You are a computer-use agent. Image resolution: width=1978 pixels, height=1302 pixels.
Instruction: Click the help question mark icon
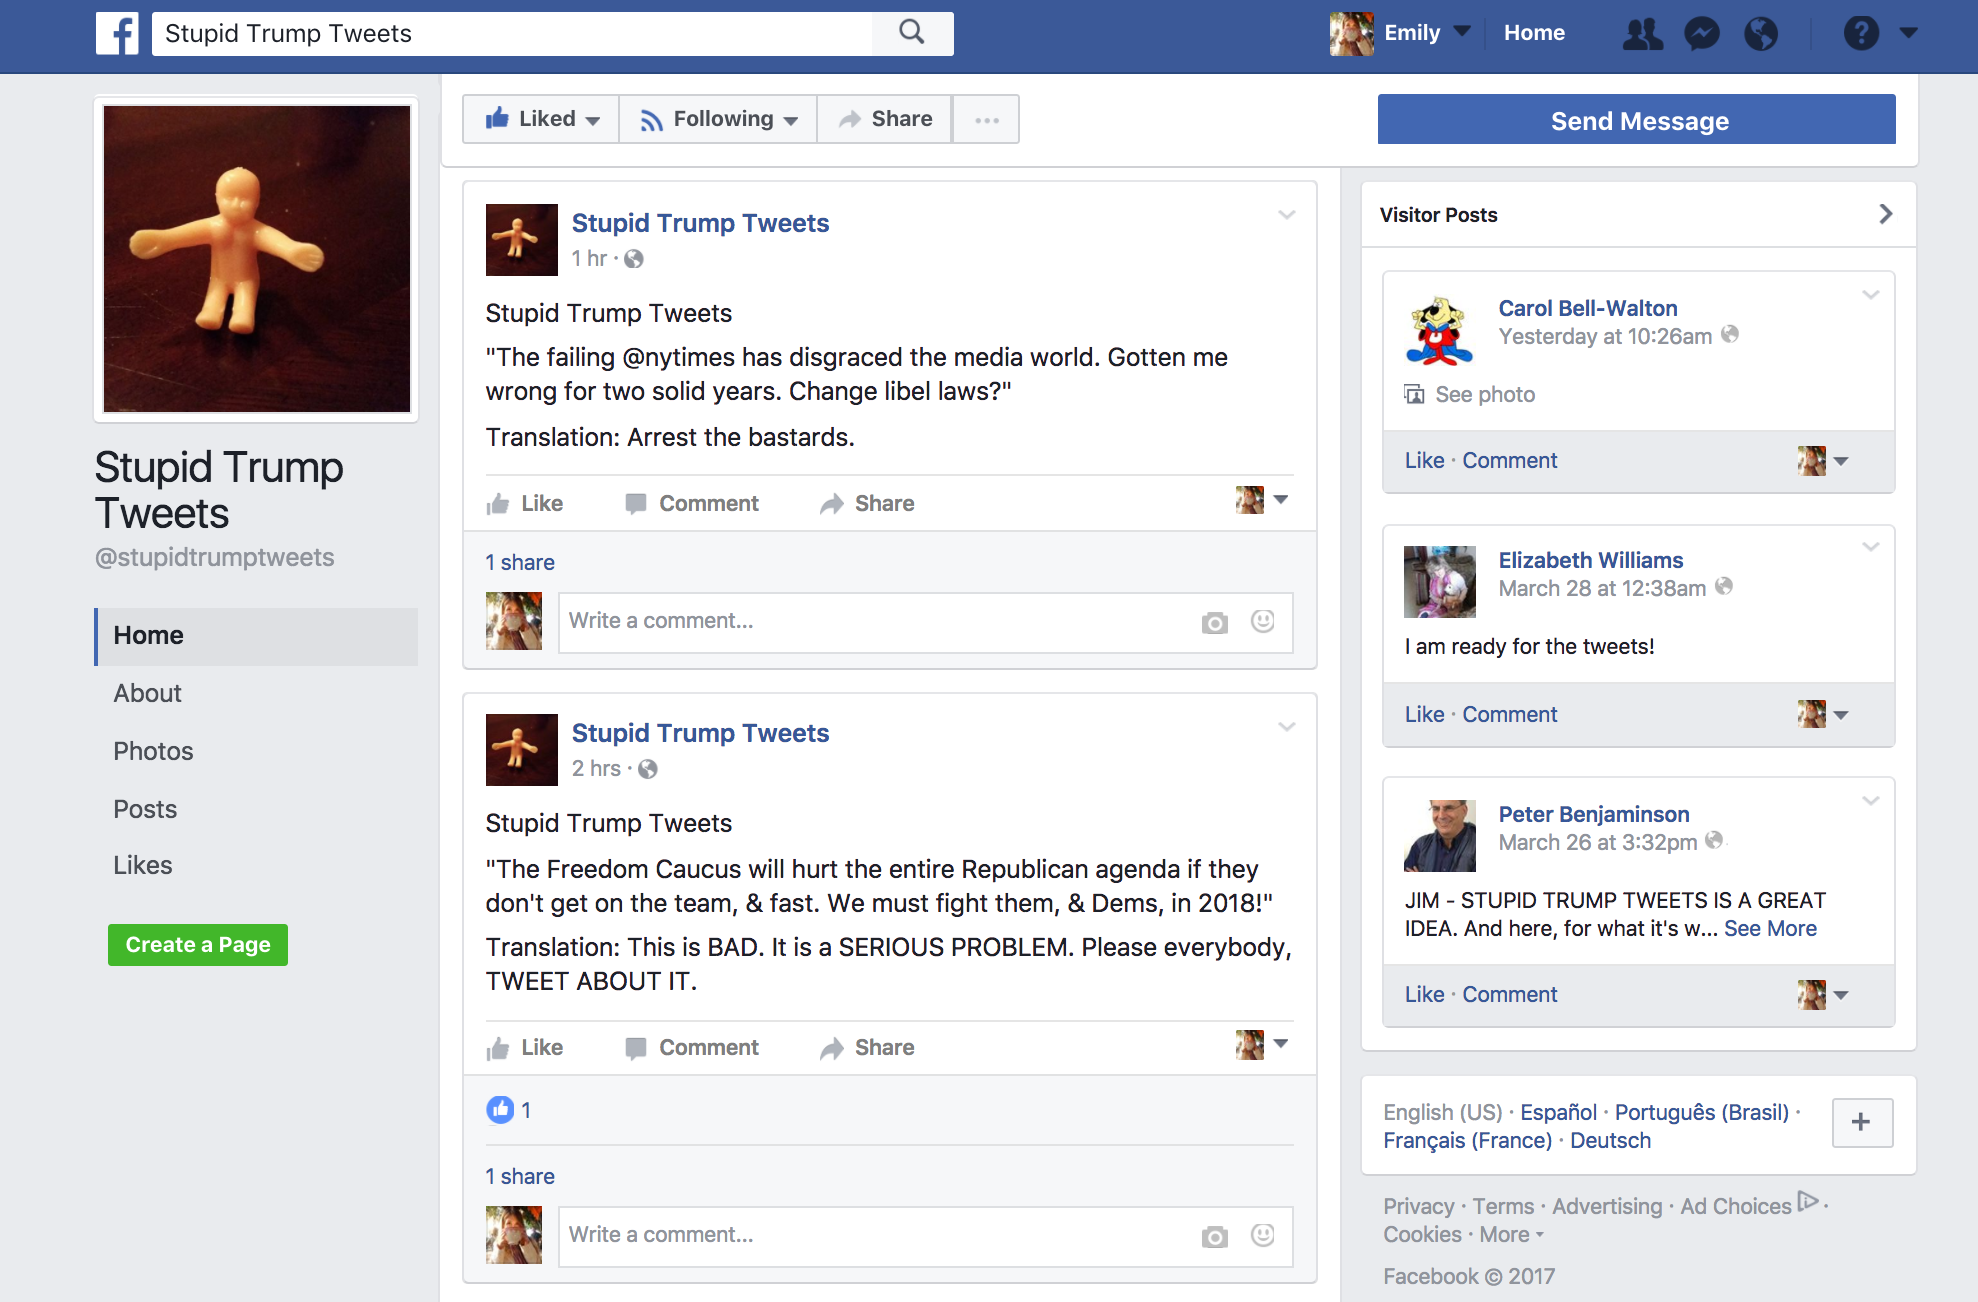pos(1861,34)
